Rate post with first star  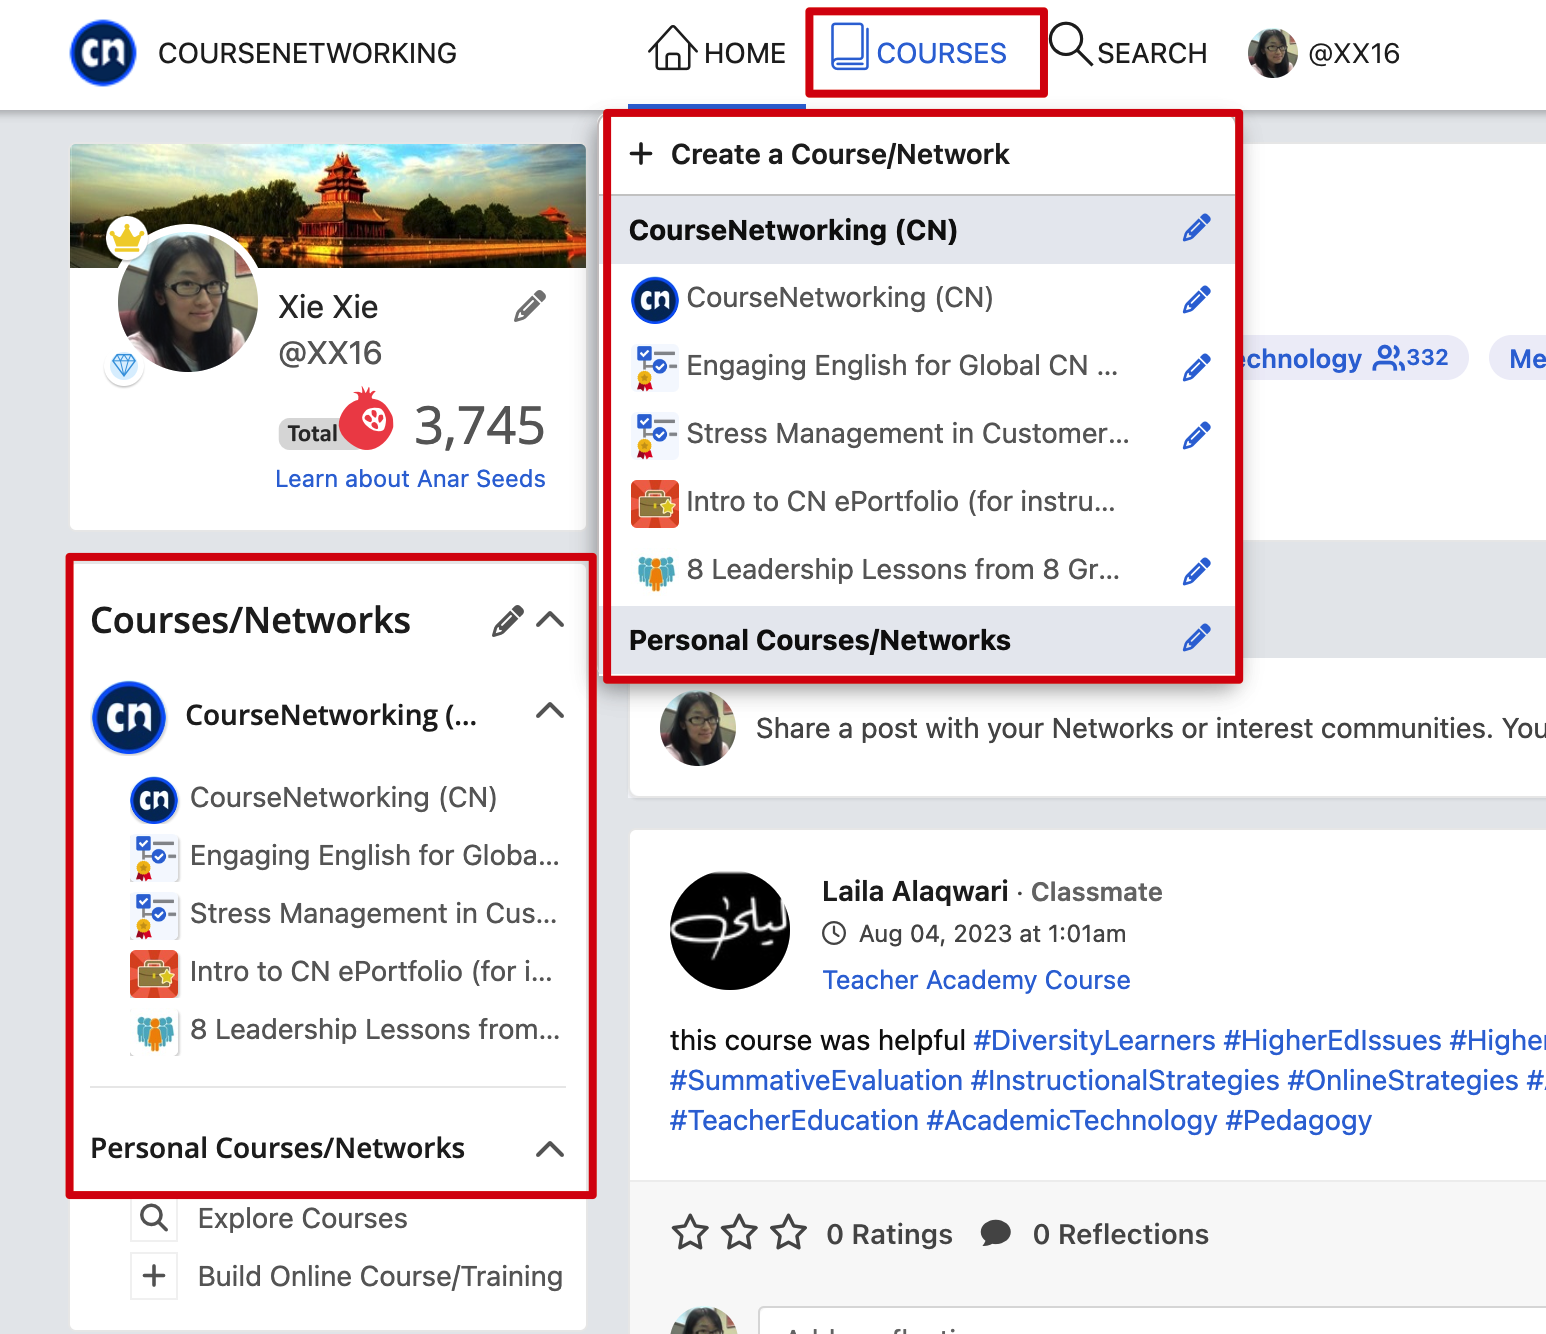pyautogui.click(x=690, y=1232)
